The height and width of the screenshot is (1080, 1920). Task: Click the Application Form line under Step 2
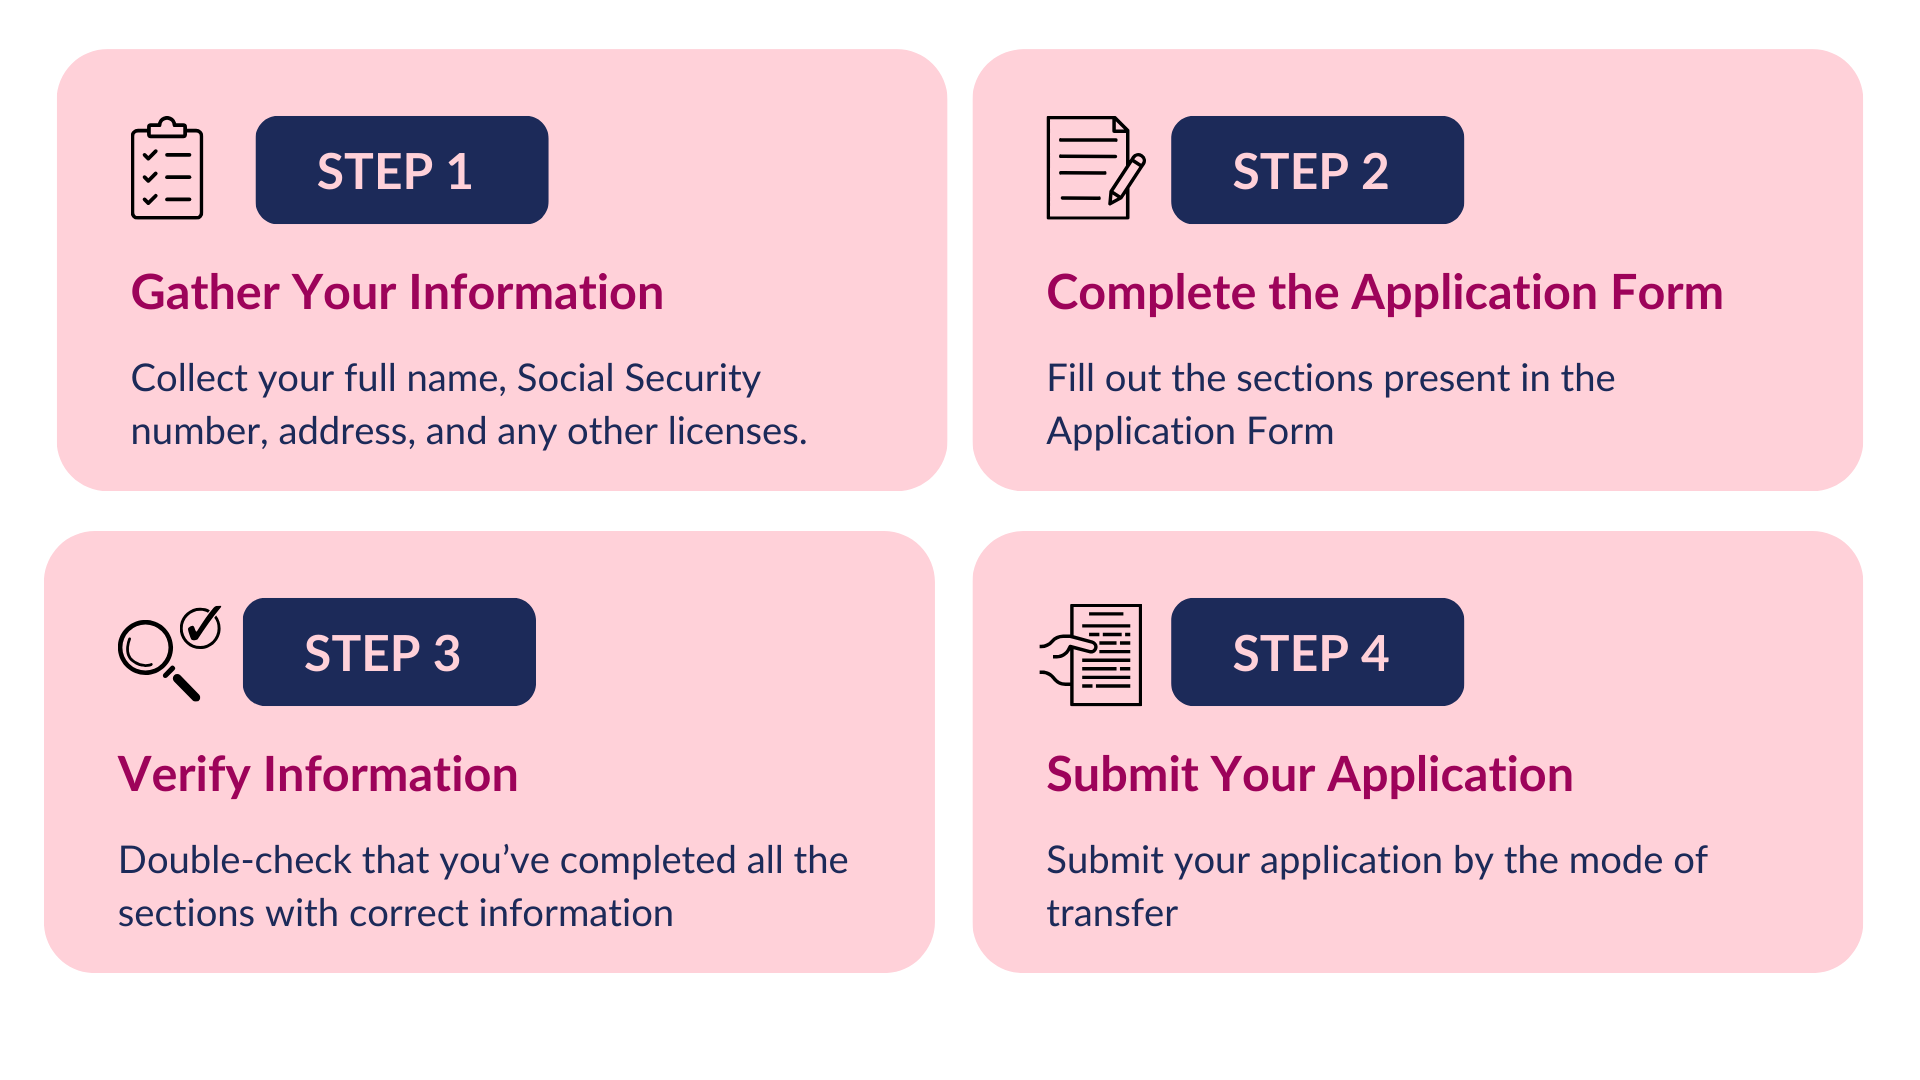[x=1190, y=432]
